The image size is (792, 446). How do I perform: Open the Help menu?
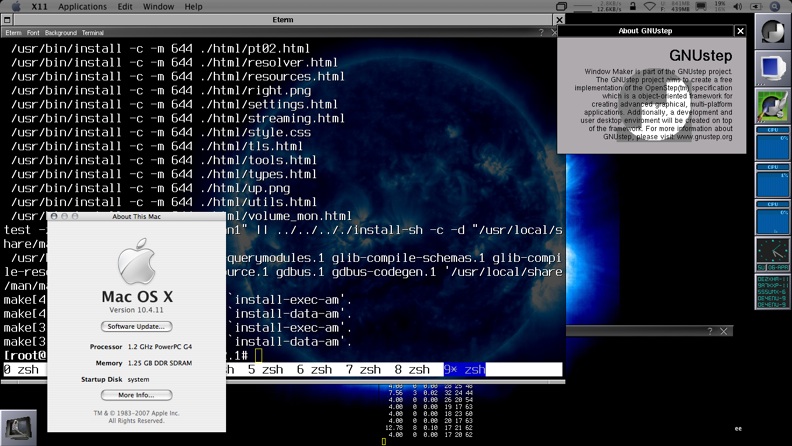click(x=193, y=7)
